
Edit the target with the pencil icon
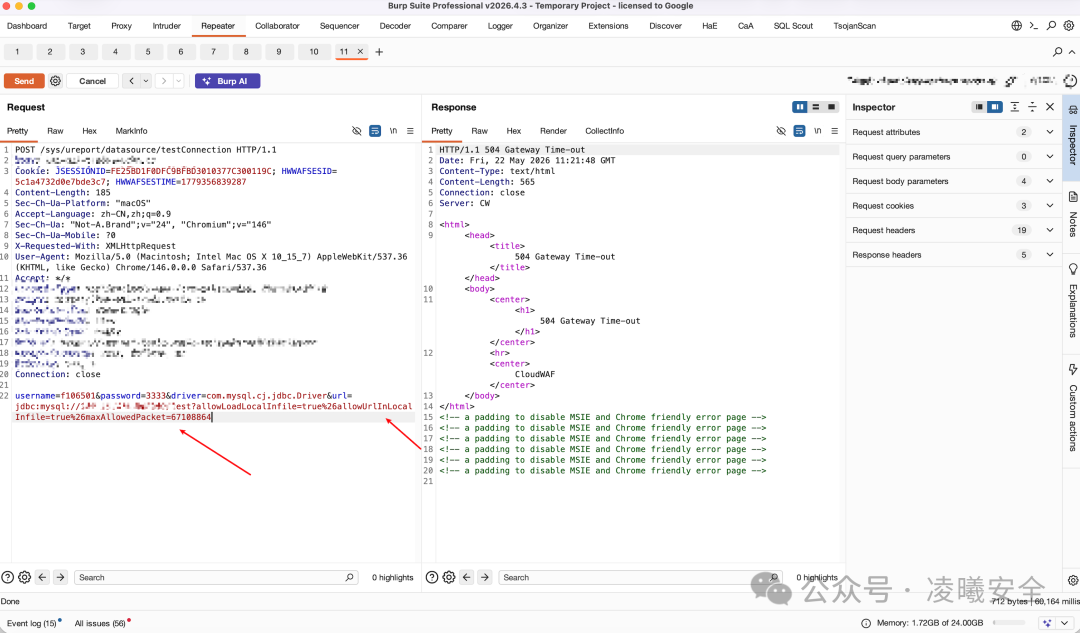(x=1010, y=81)
